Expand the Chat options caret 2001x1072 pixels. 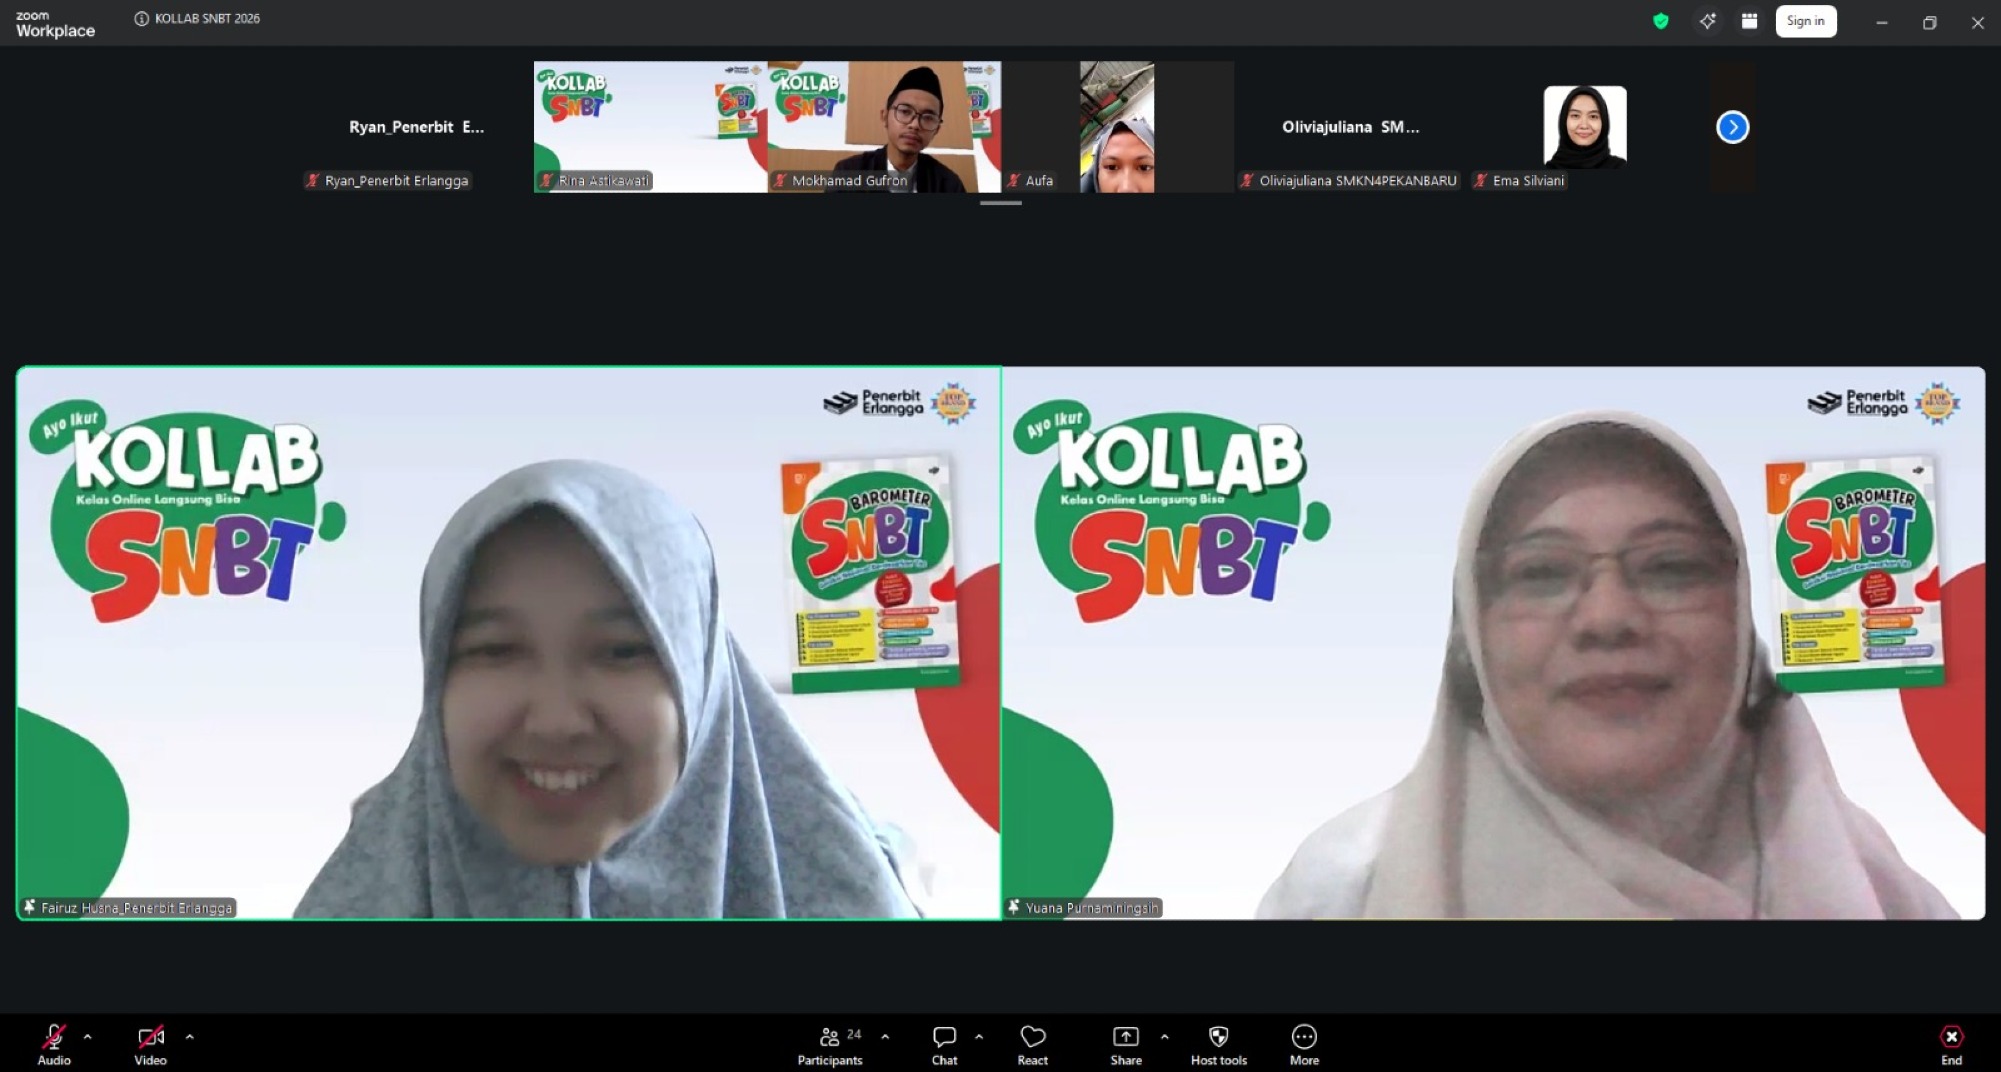(x=979, y=1037)
